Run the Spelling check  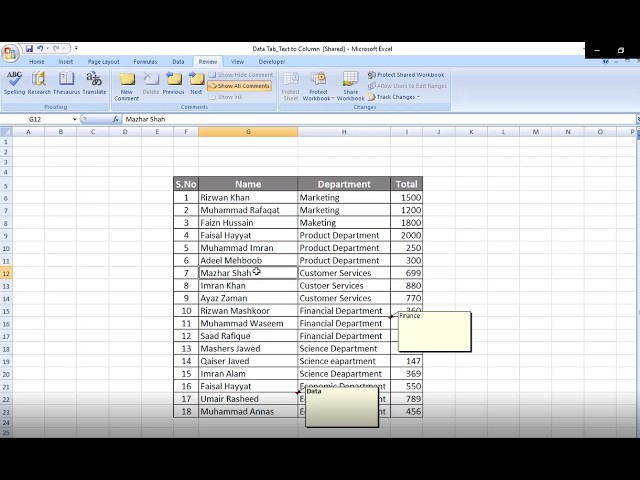[14, 83]
